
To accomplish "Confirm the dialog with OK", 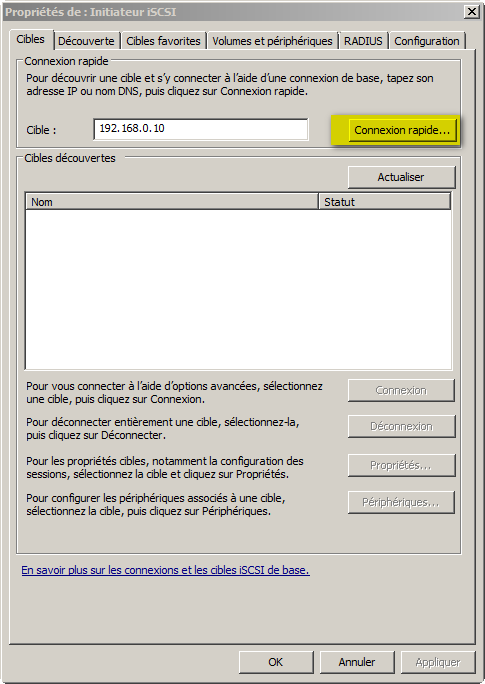I will pos(276,662).
